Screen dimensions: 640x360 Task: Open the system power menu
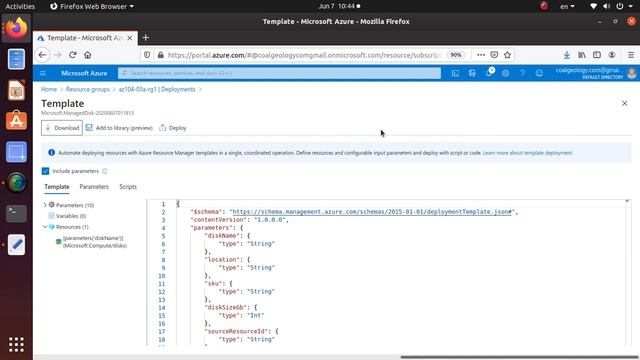tap(624, 6)
